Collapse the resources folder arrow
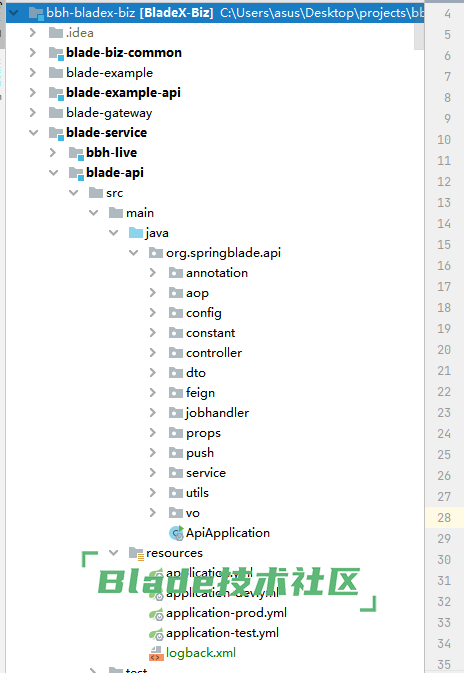The width and height of the screenshot is (464, 673). click(x=113, y=553)
